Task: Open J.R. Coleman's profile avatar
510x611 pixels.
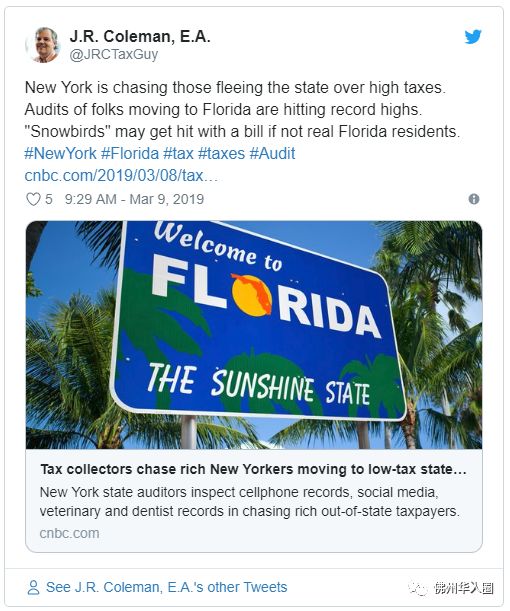Action: (x=44, y=44)
